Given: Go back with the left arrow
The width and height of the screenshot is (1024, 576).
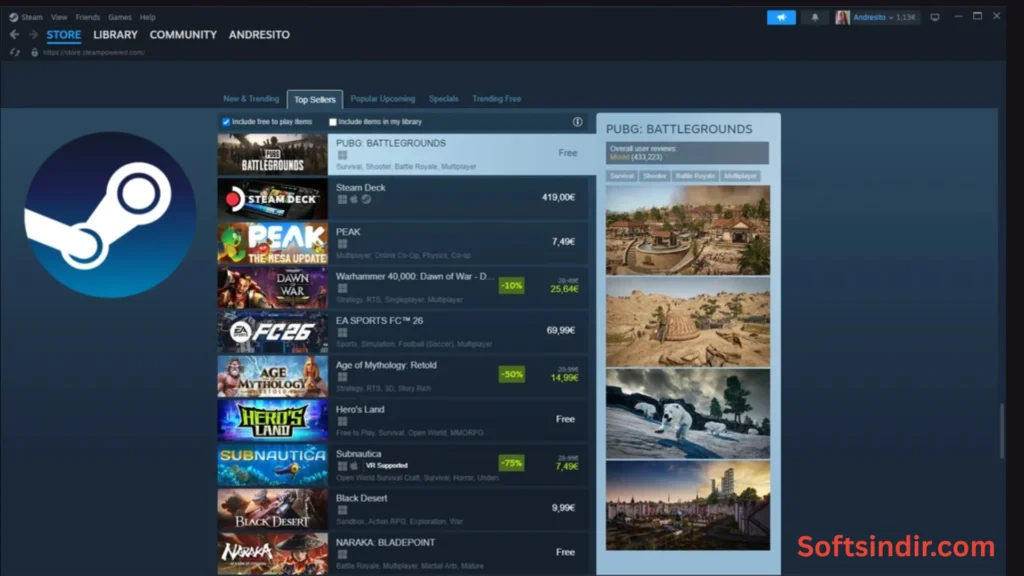Looking at the screenshot, I should (x=14, y=35).
